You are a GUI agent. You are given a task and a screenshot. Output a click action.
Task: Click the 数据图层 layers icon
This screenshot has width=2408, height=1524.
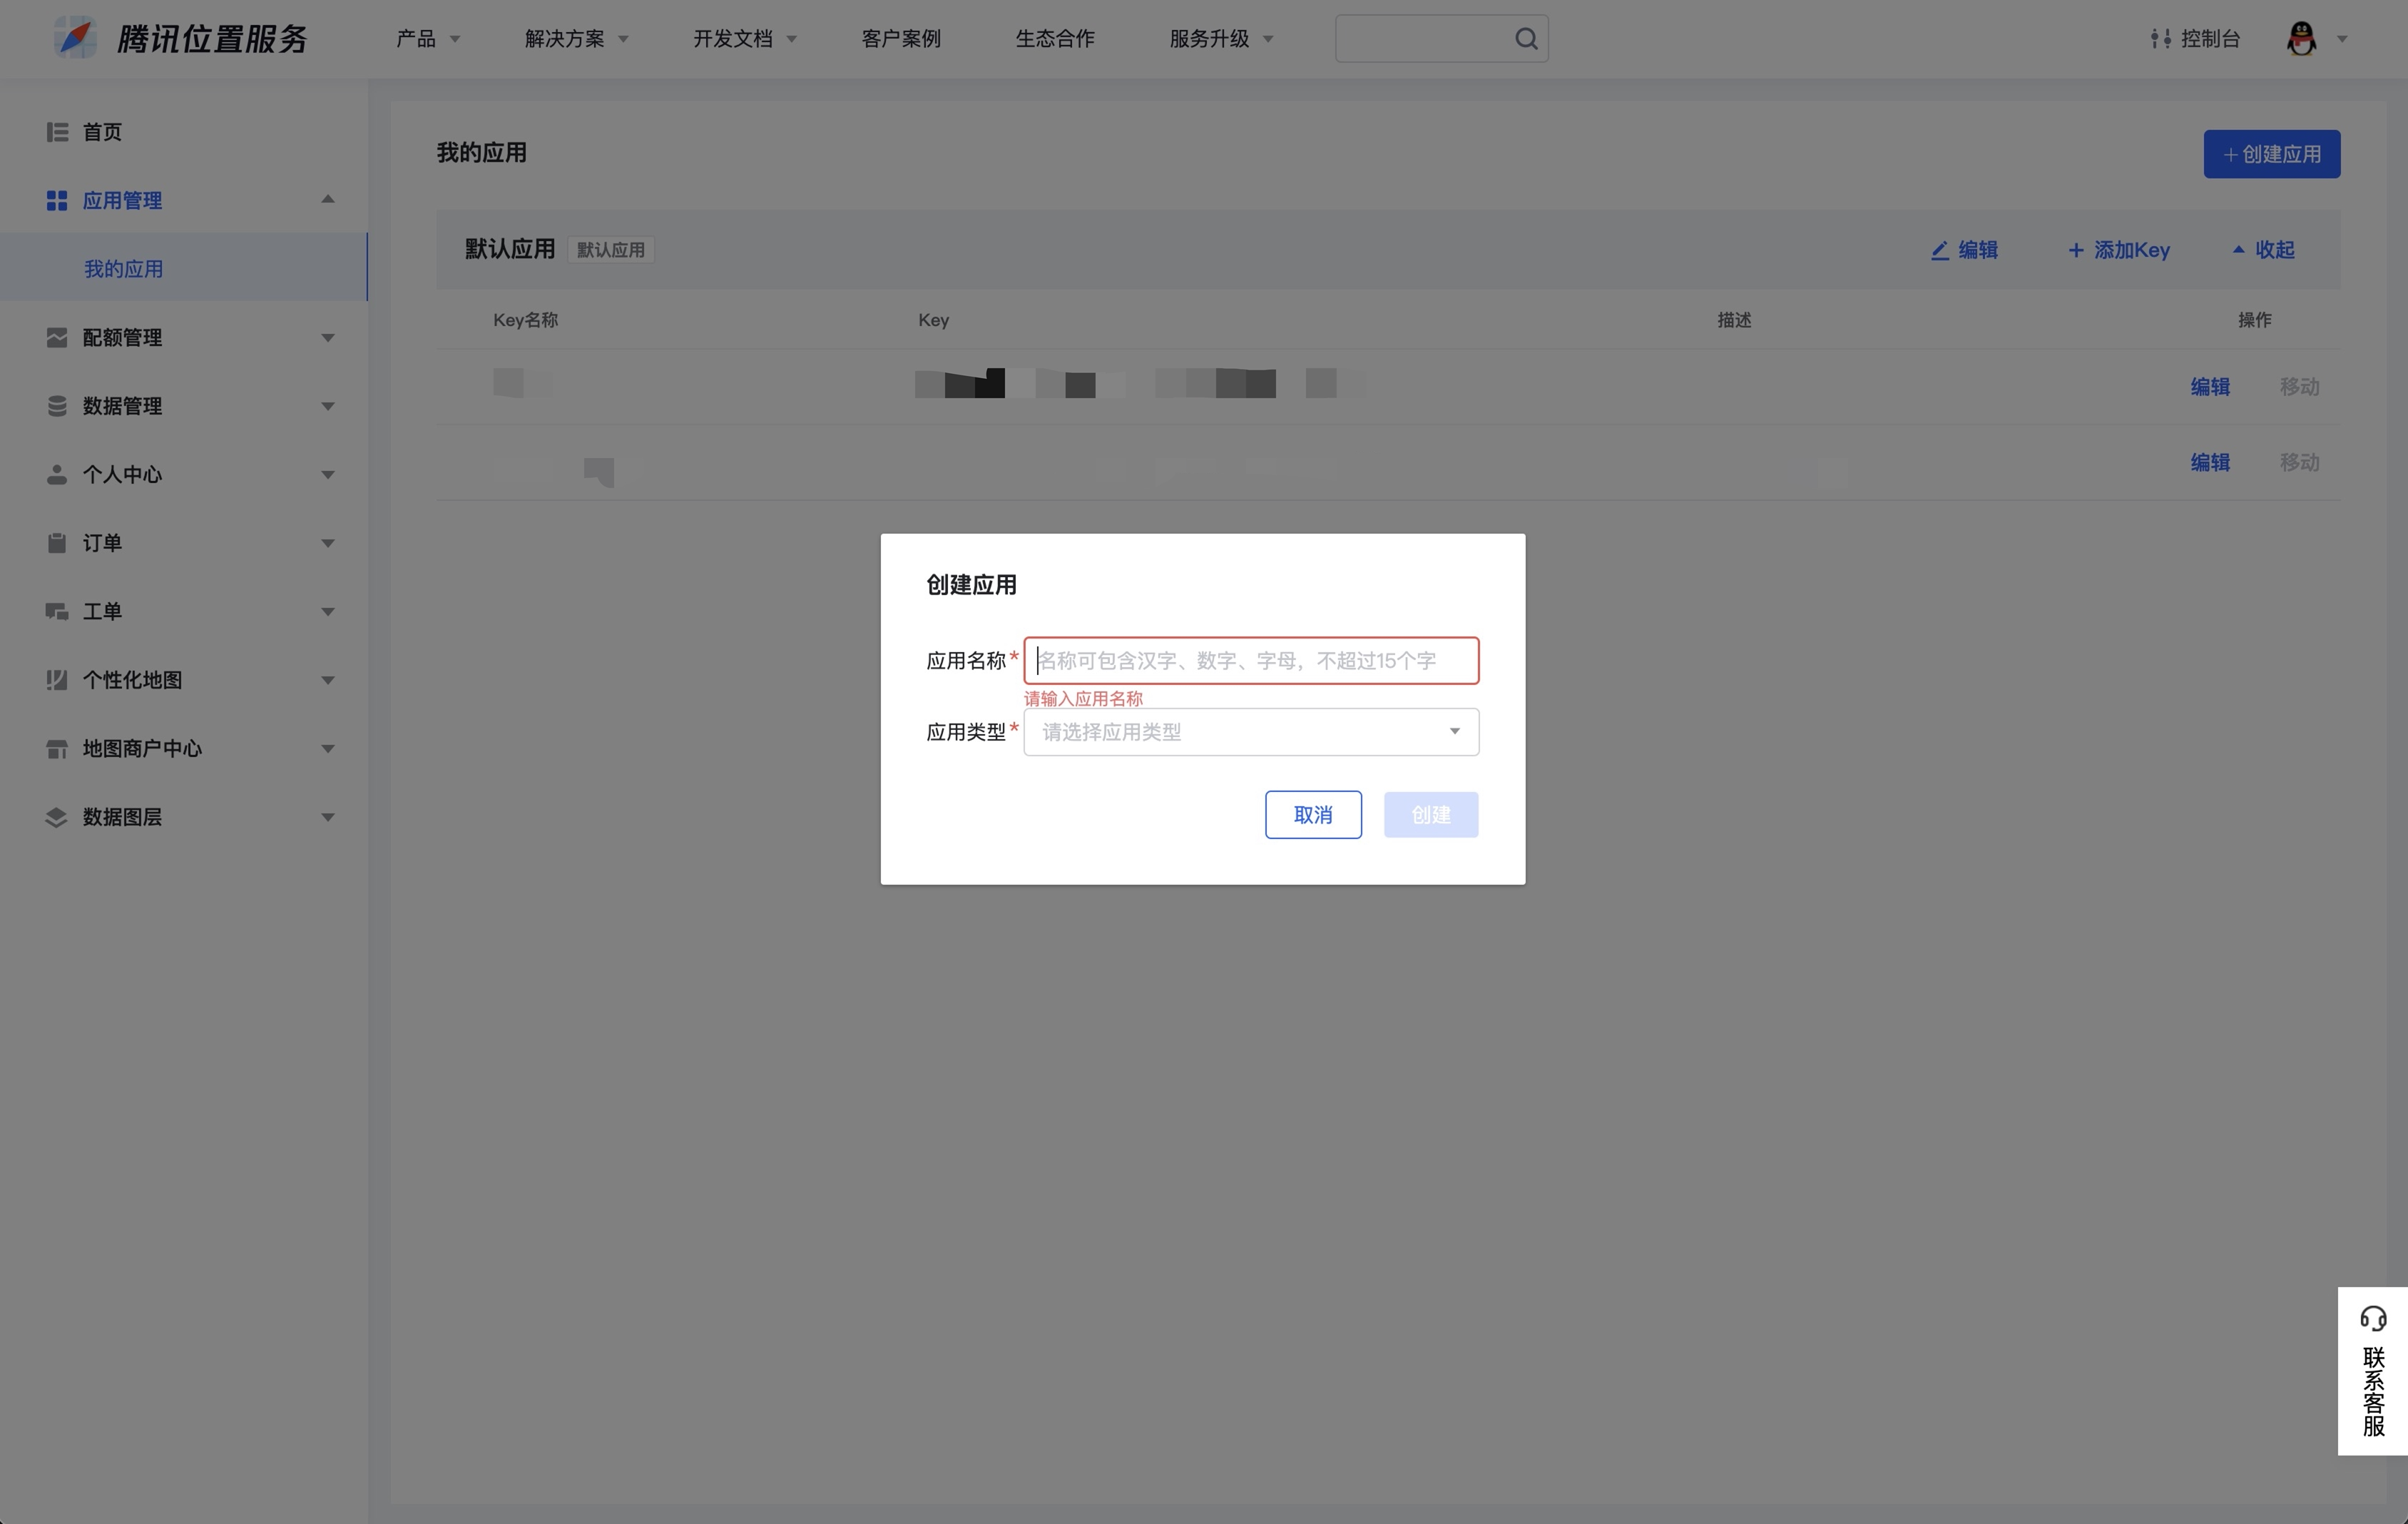point(57,817)
